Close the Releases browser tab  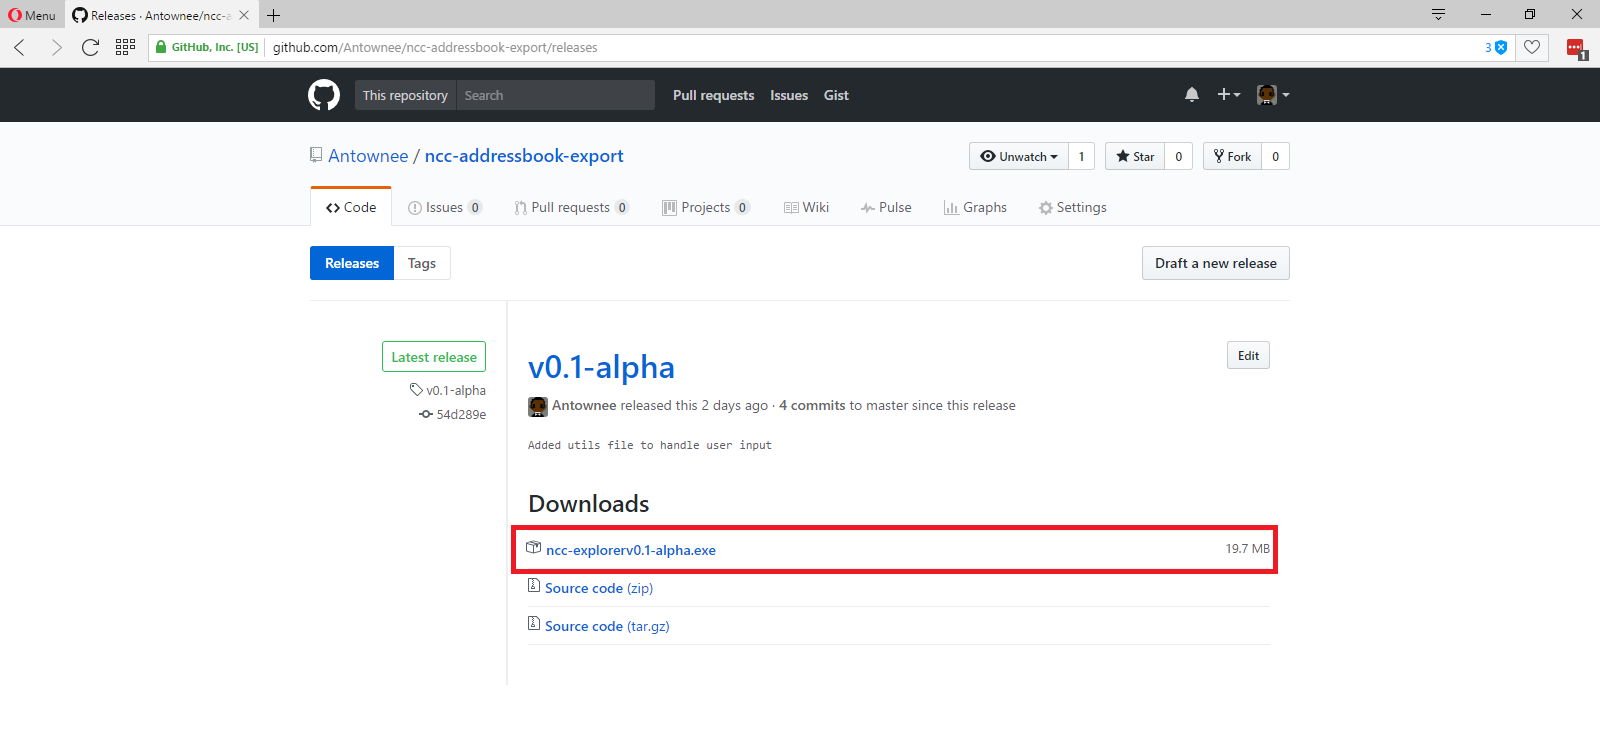click(244, 15)
